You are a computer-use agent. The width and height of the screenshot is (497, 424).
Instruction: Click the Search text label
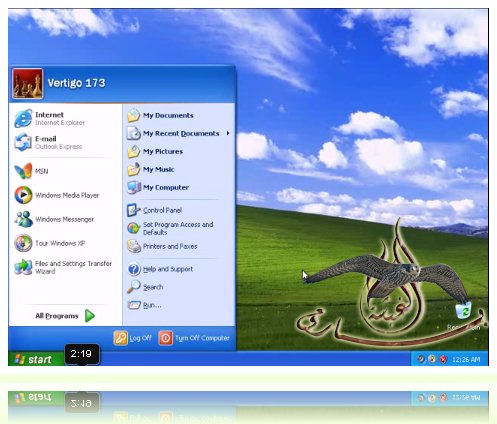point(153,287)
